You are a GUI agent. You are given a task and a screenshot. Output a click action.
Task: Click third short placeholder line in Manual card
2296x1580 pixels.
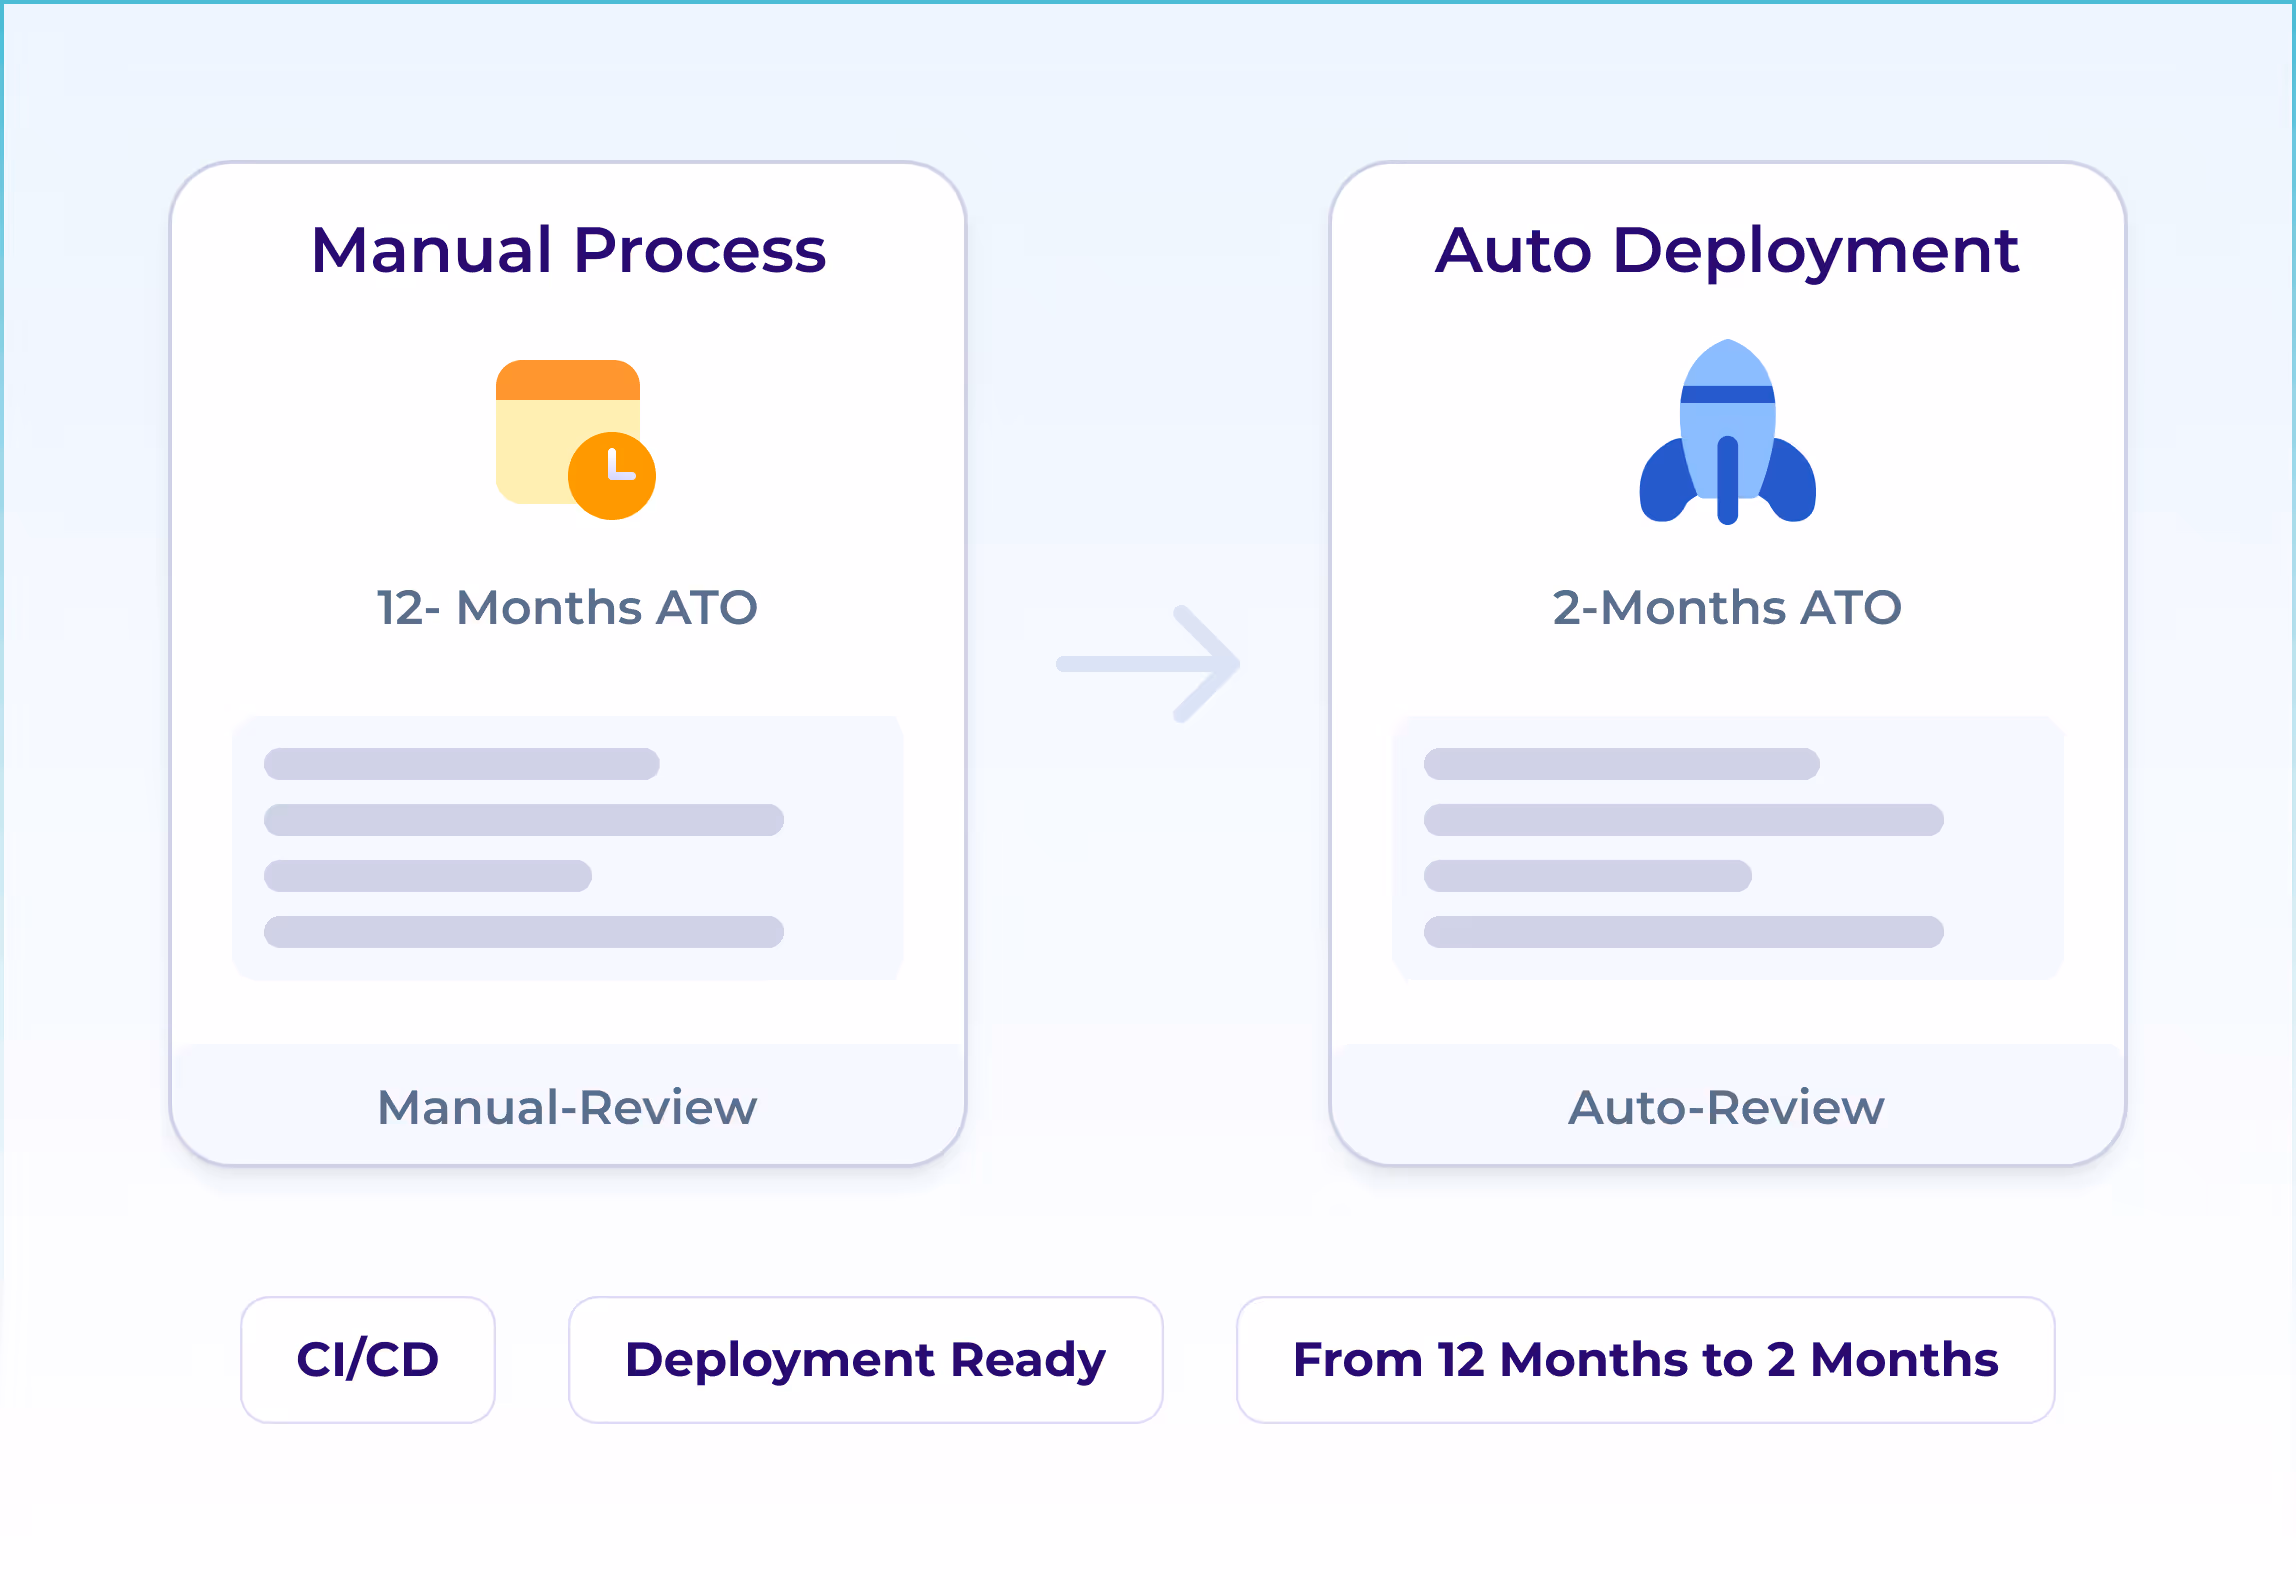click(428, 876)
